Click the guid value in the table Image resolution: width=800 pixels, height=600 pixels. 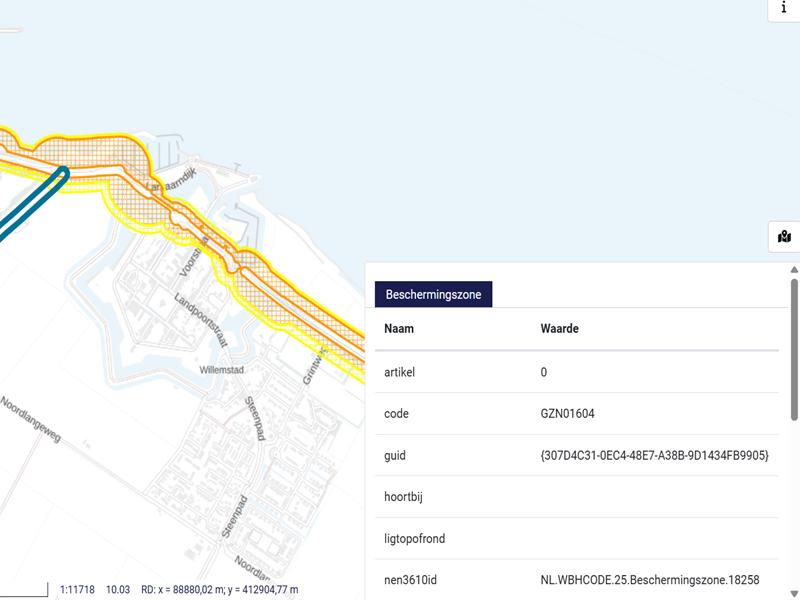tap(654, 455)
